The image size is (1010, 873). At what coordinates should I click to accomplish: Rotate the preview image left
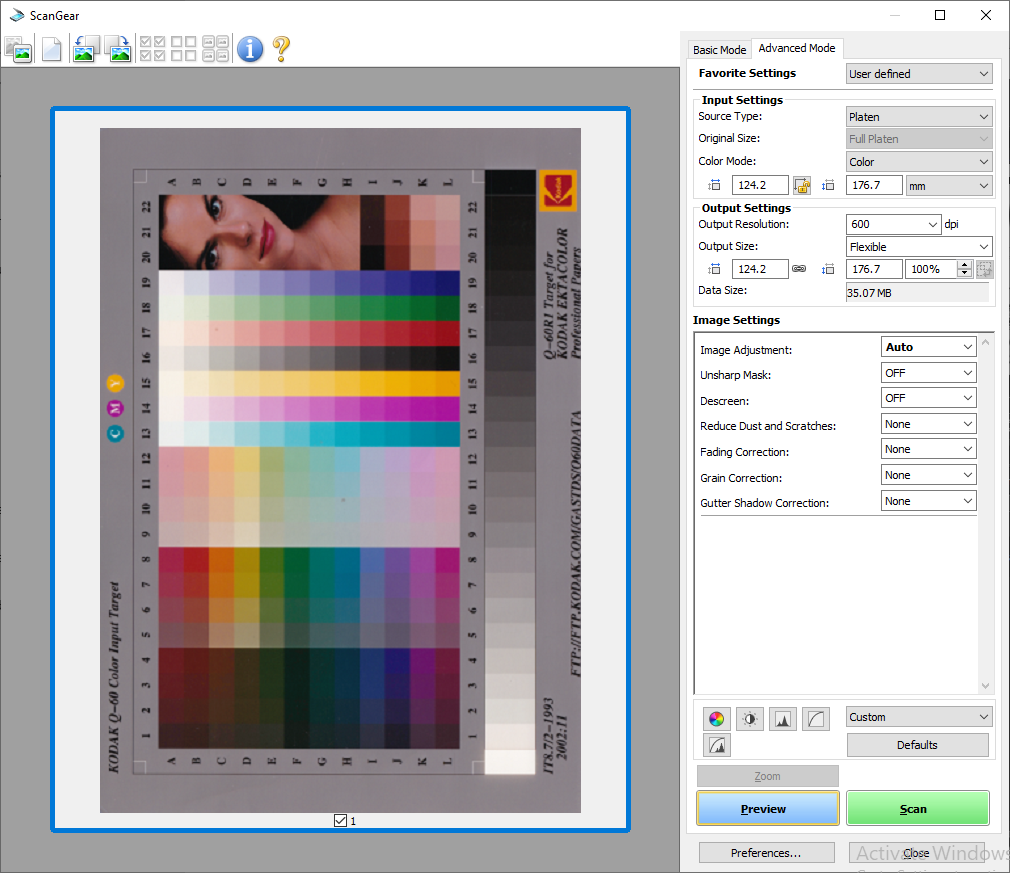point(86,49)
